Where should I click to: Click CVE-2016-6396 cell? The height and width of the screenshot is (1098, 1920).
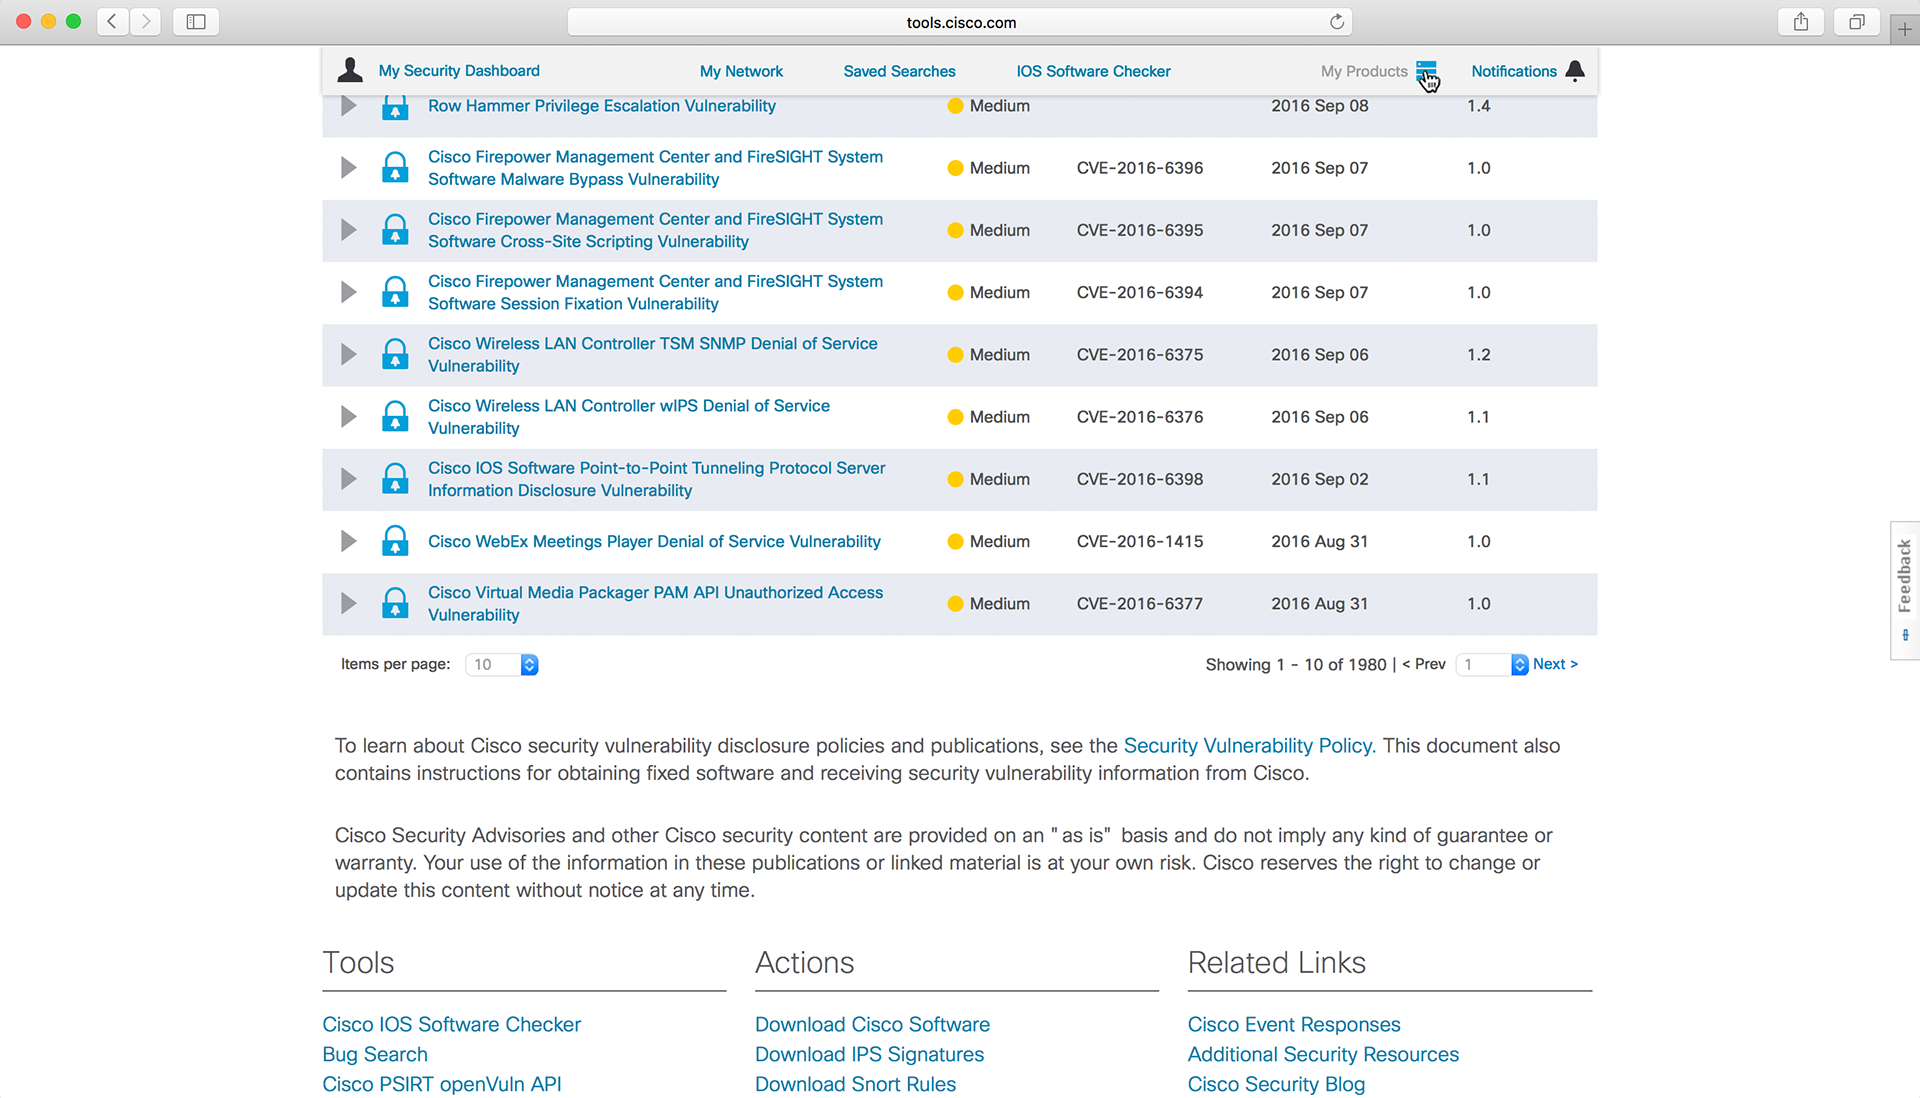click(x=1140, y=168)
